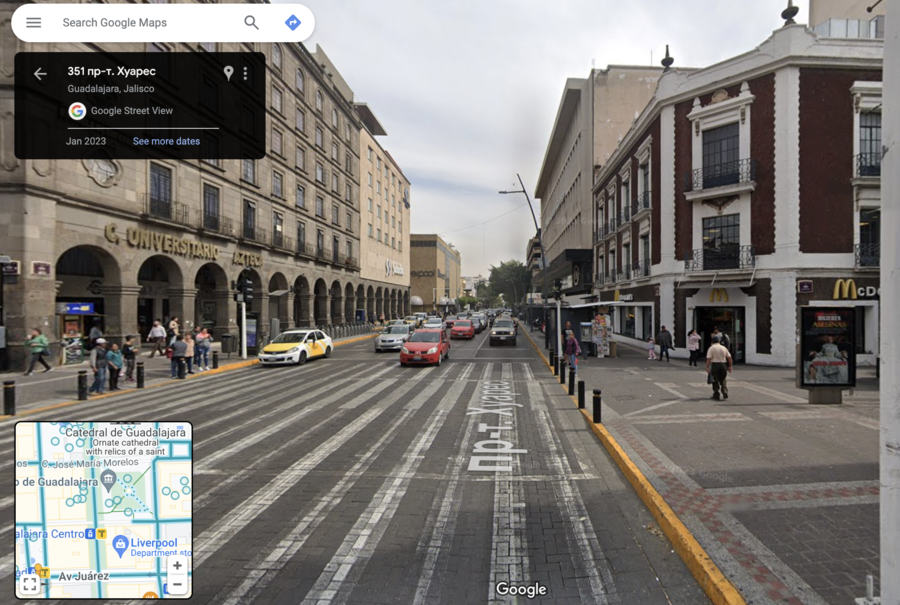
Task: Zoom out the minimap with minus button
Action: click(177, 585)
